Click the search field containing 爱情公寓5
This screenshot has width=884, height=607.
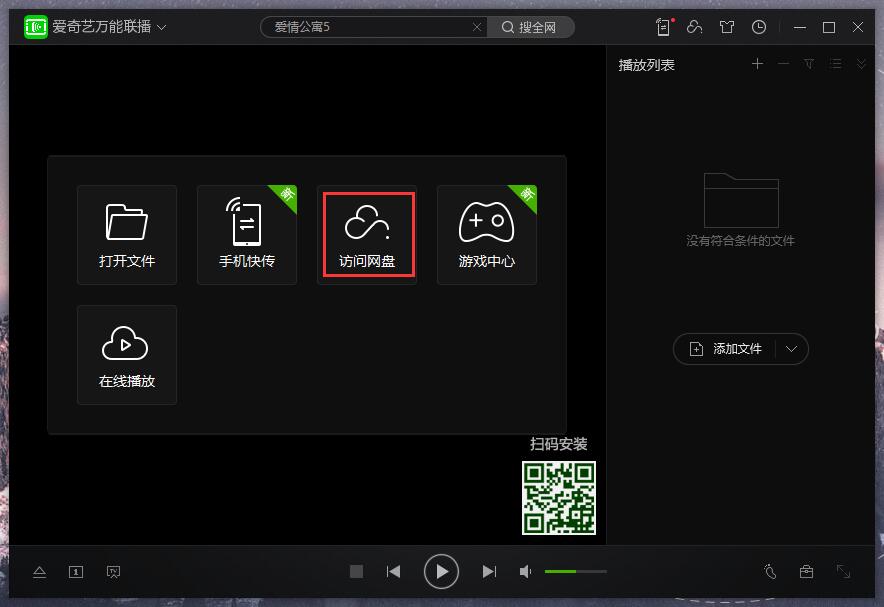click(365, 27)
